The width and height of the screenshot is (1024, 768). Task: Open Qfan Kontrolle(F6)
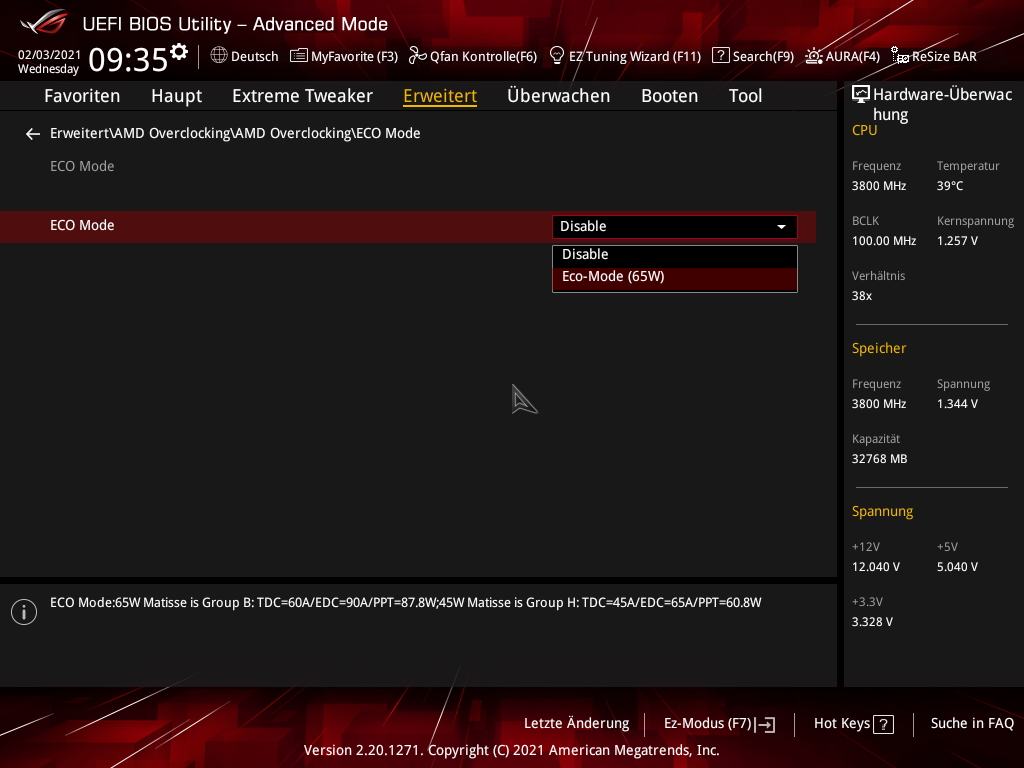tap(473, 56)
